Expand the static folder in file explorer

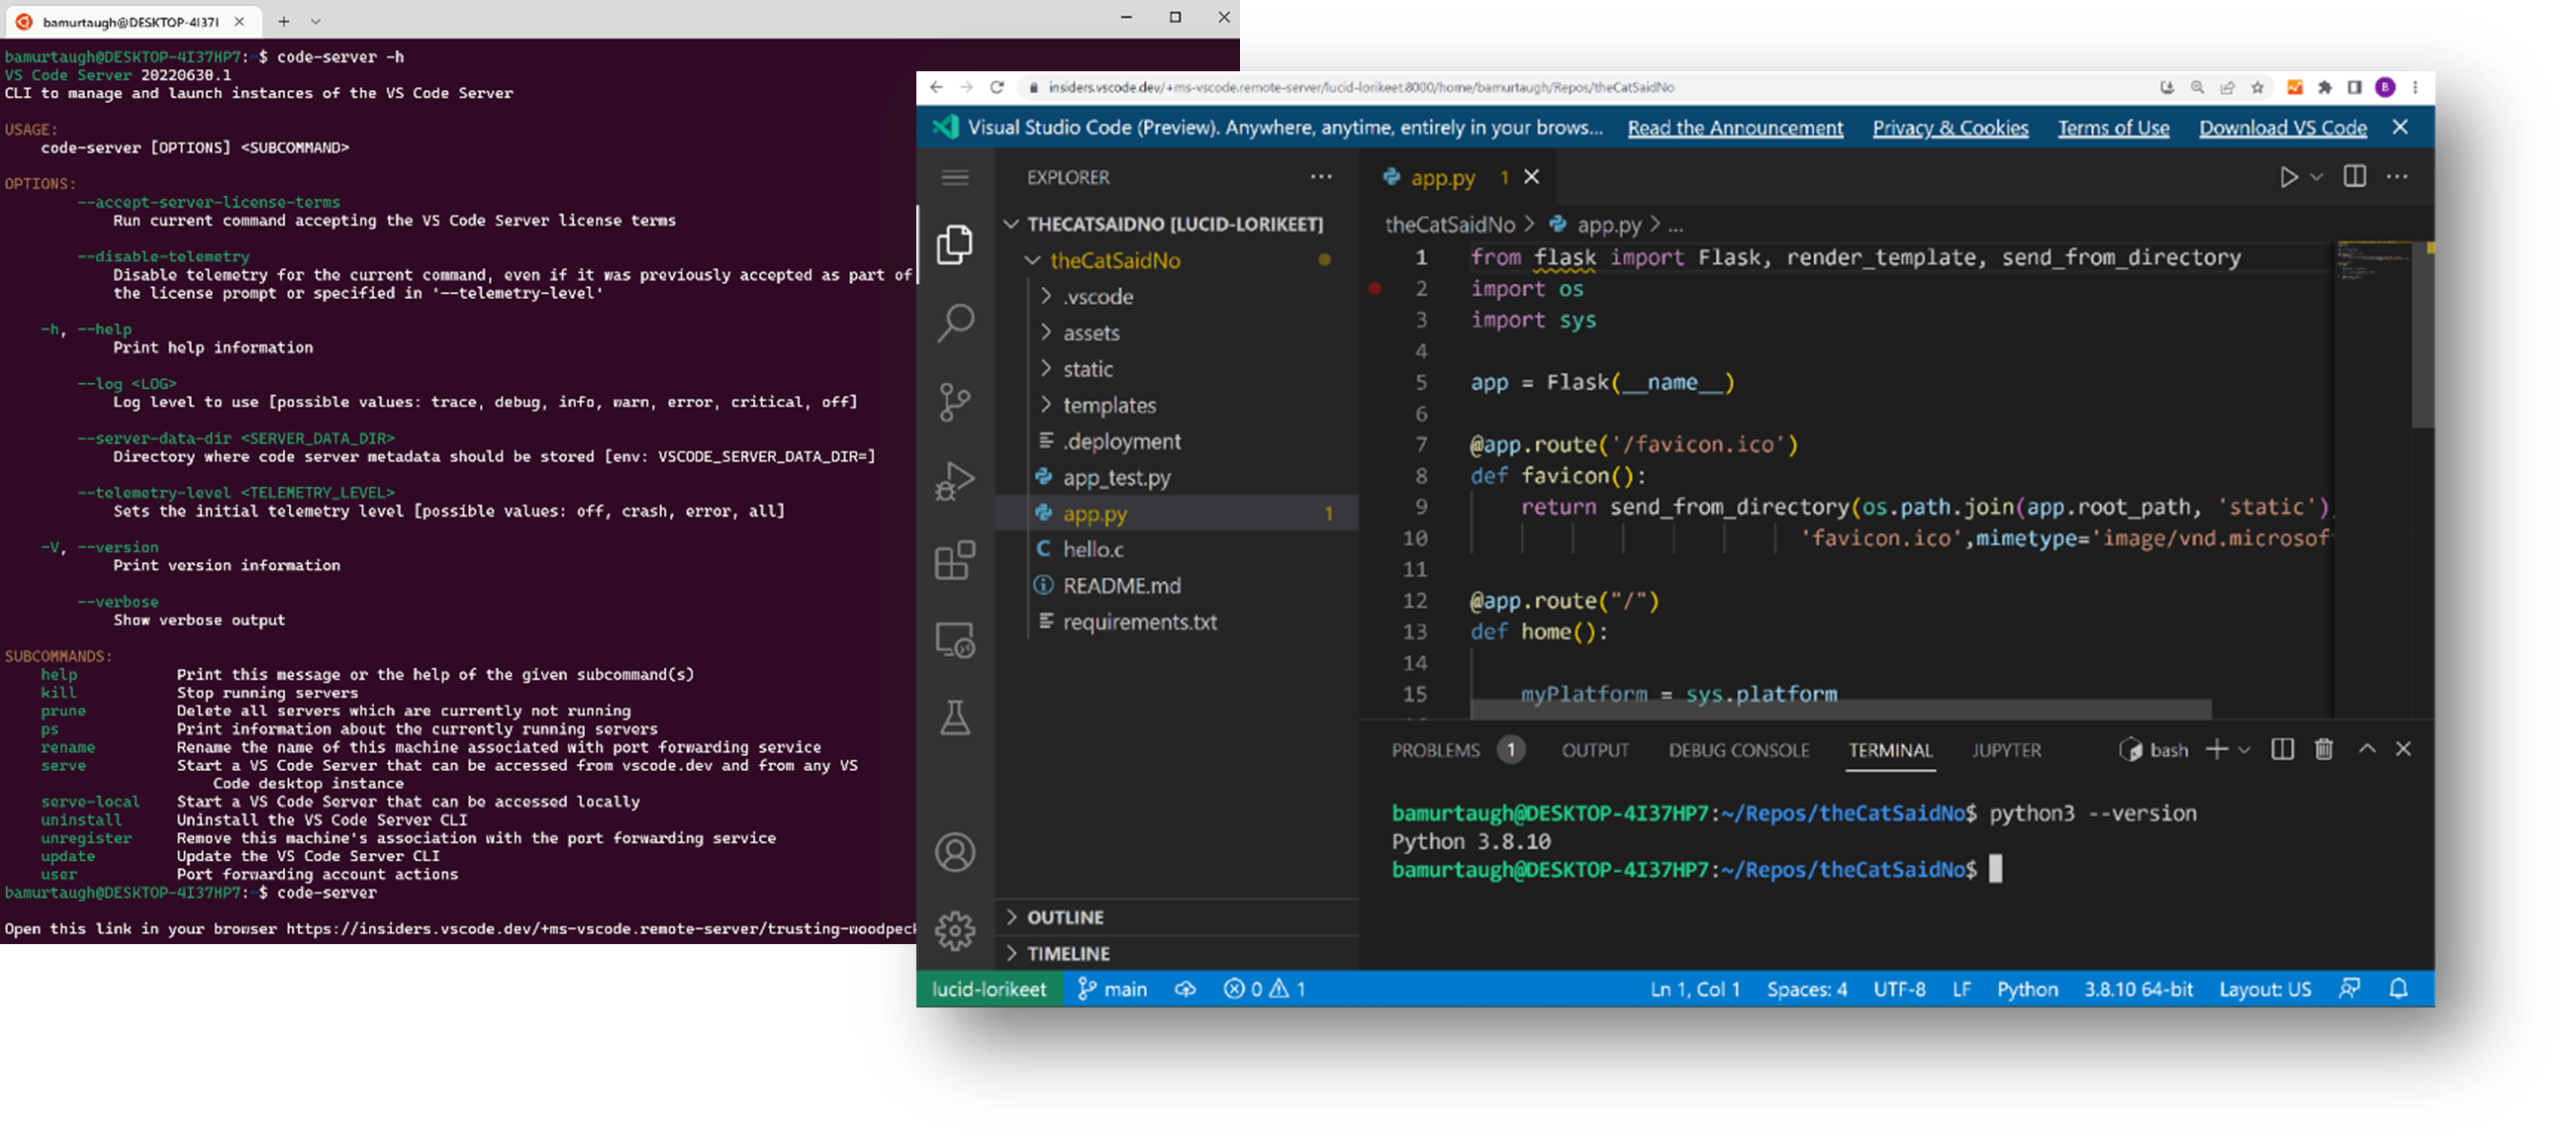[1086, 368]
